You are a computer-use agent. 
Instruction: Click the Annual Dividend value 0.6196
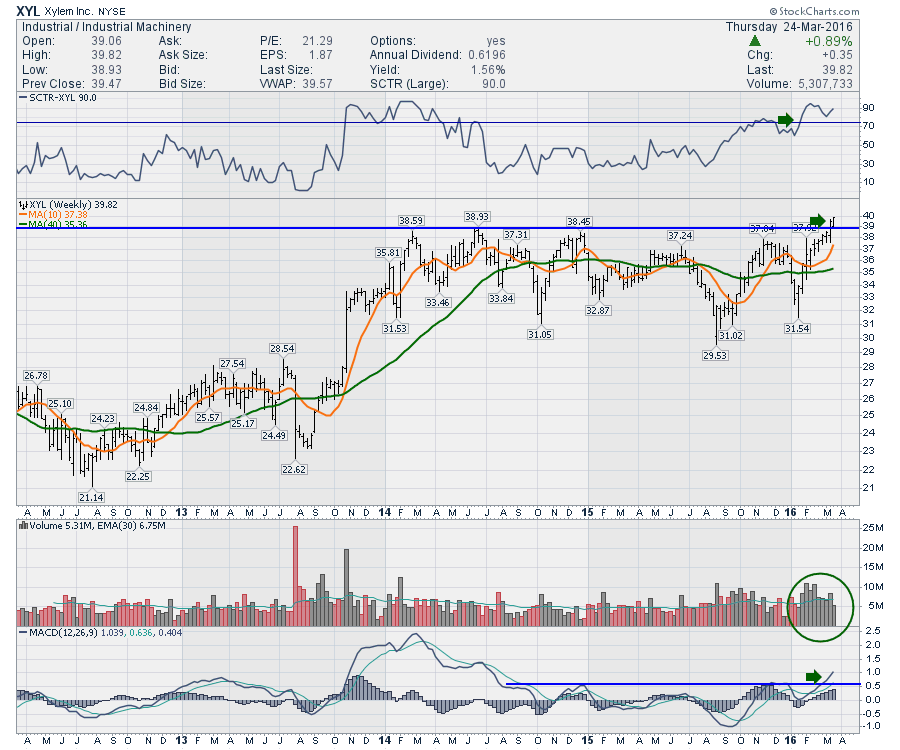487,55
